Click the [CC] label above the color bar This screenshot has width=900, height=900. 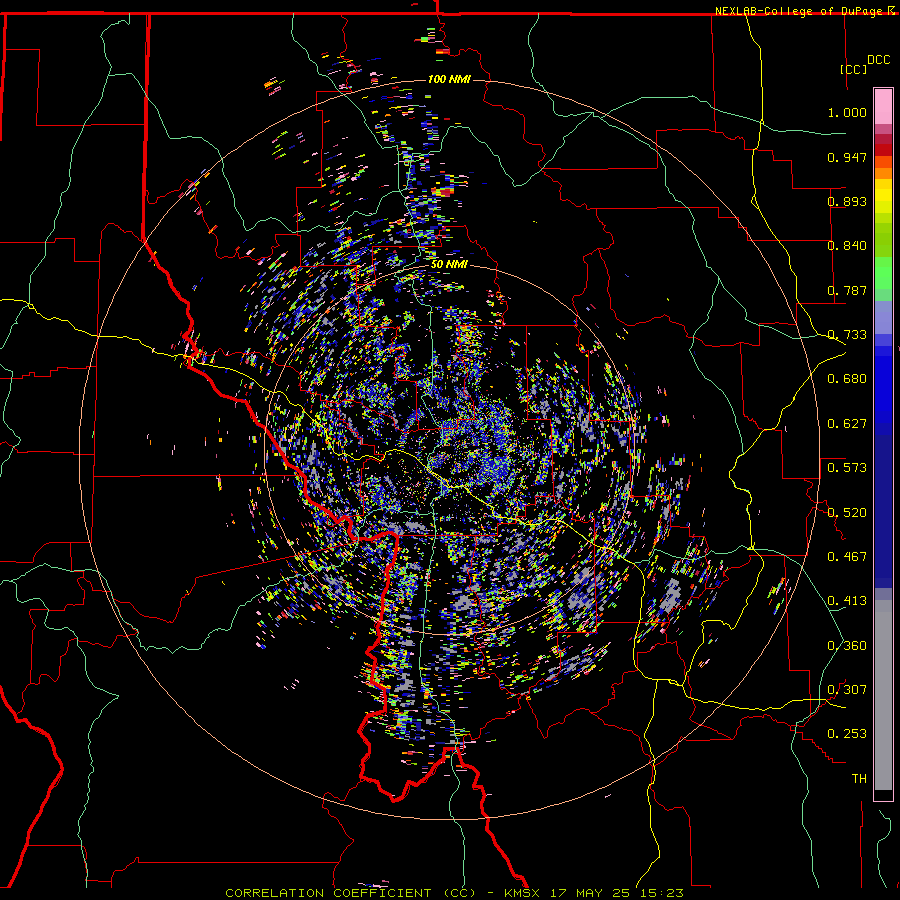[853, 69]
